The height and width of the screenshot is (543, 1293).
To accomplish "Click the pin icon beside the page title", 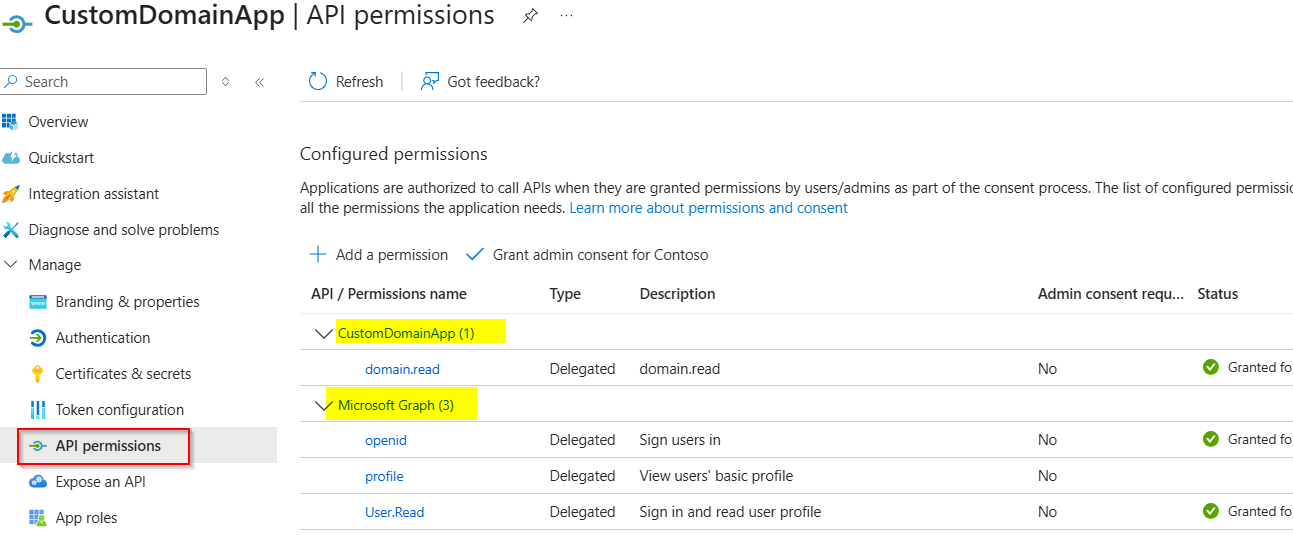I will coord(530,17).
